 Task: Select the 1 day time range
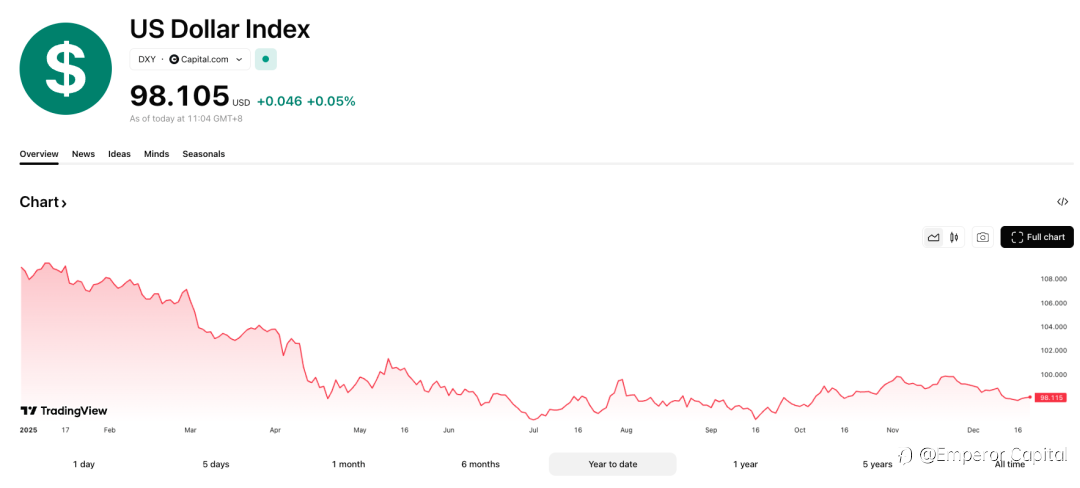[84, 464]
